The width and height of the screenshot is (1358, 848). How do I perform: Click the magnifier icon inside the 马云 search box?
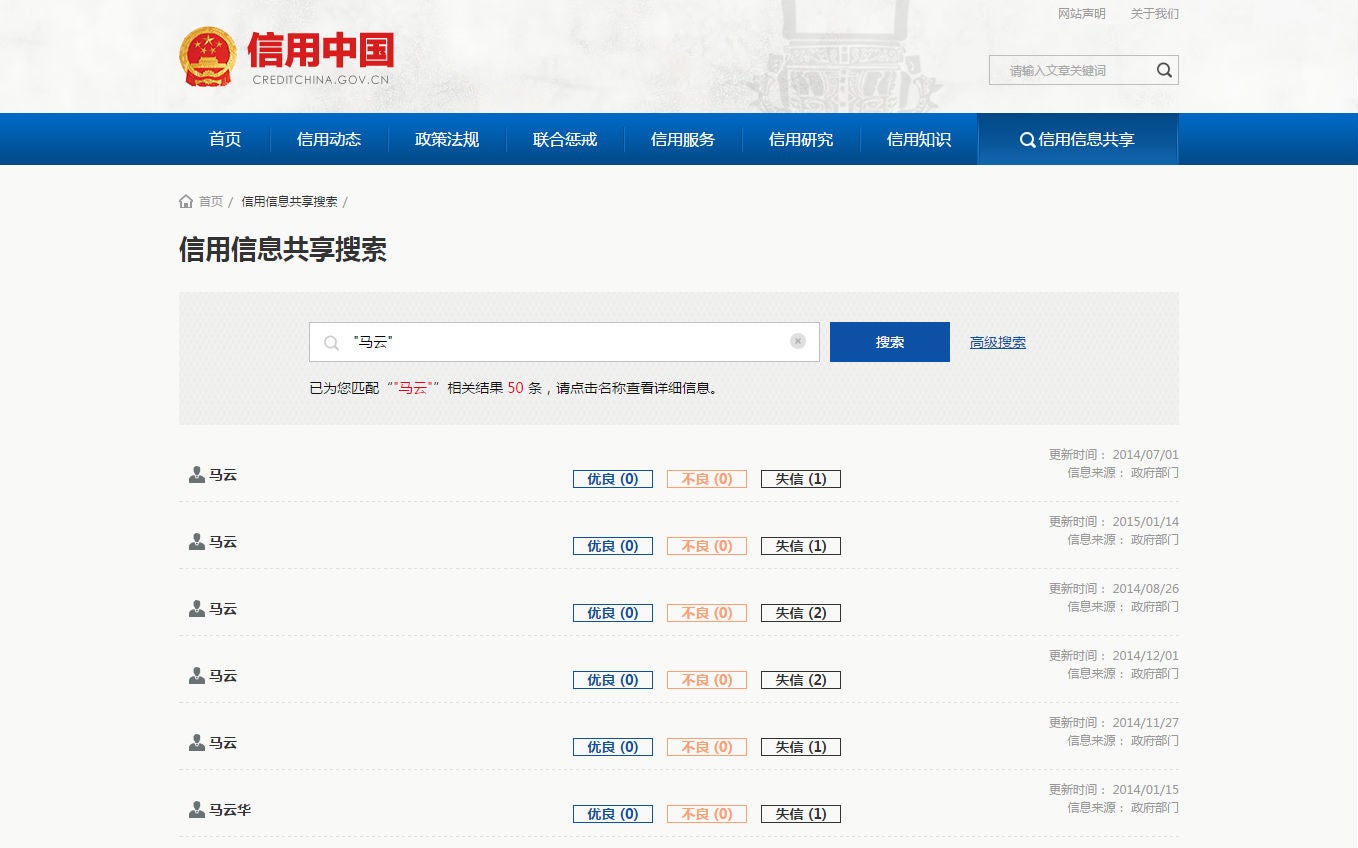[x=331, y=343]
